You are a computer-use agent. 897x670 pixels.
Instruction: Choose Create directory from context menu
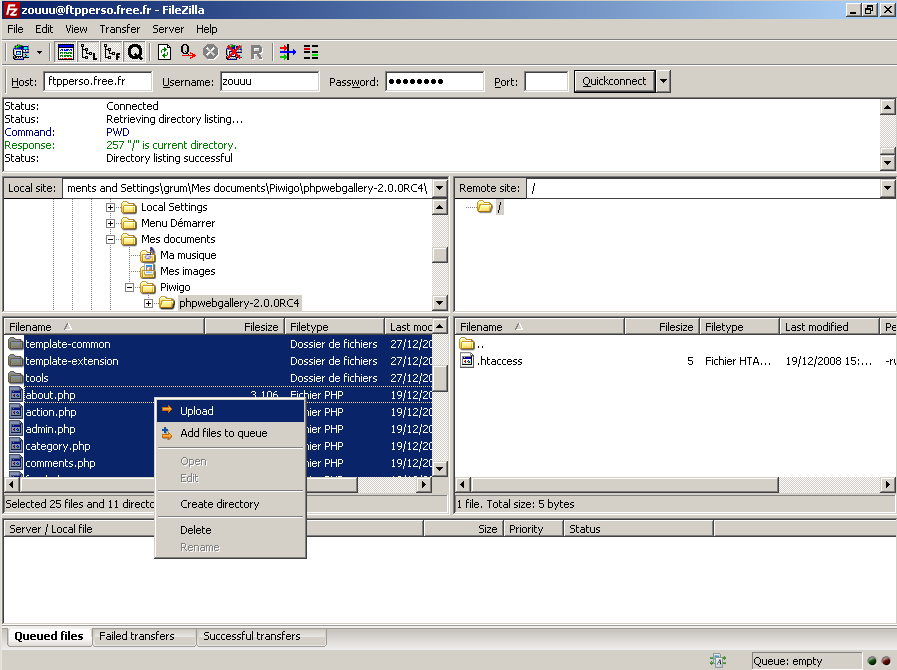231,504
